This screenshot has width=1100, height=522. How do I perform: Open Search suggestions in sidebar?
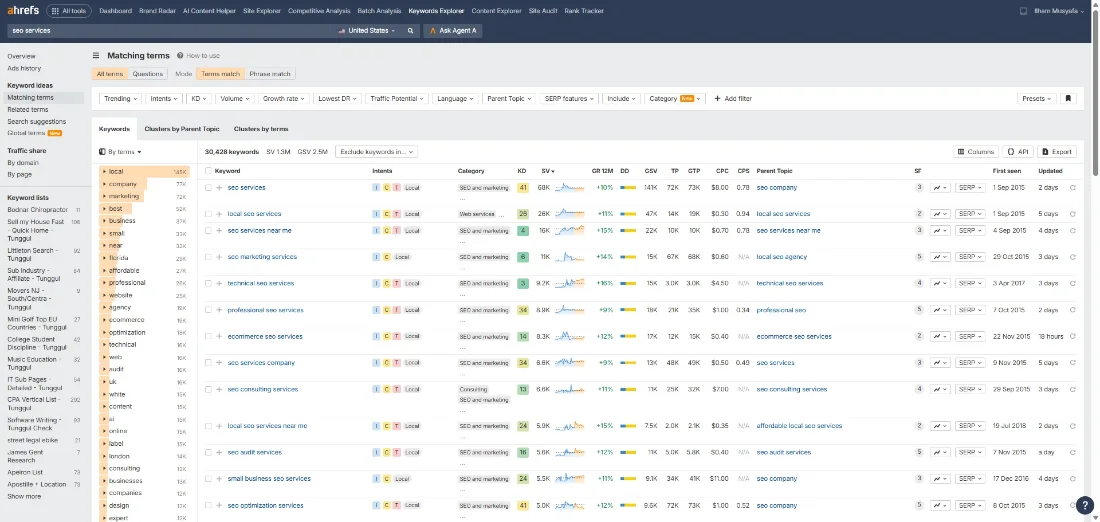click(x=36, y=121)
